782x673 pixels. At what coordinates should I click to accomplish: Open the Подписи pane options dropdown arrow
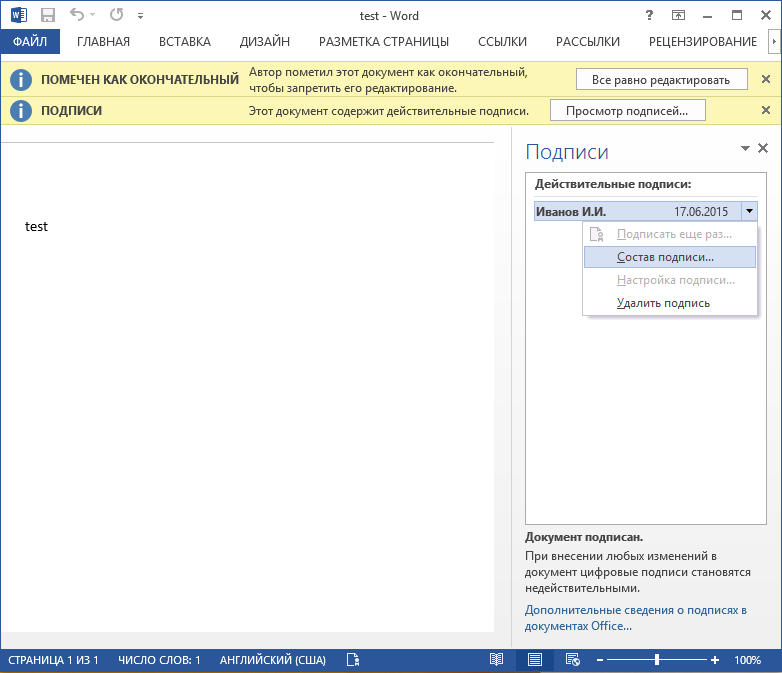click(x=744, y=148)
